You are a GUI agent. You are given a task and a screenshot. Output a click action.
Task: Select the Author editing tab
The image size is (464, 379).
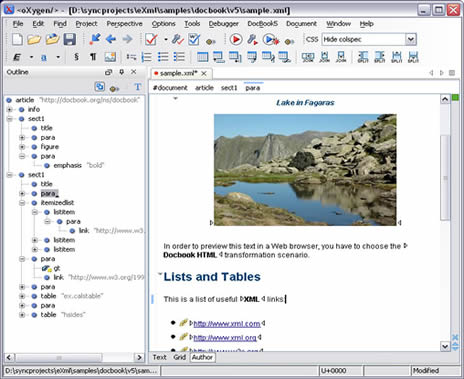point(202,357)
